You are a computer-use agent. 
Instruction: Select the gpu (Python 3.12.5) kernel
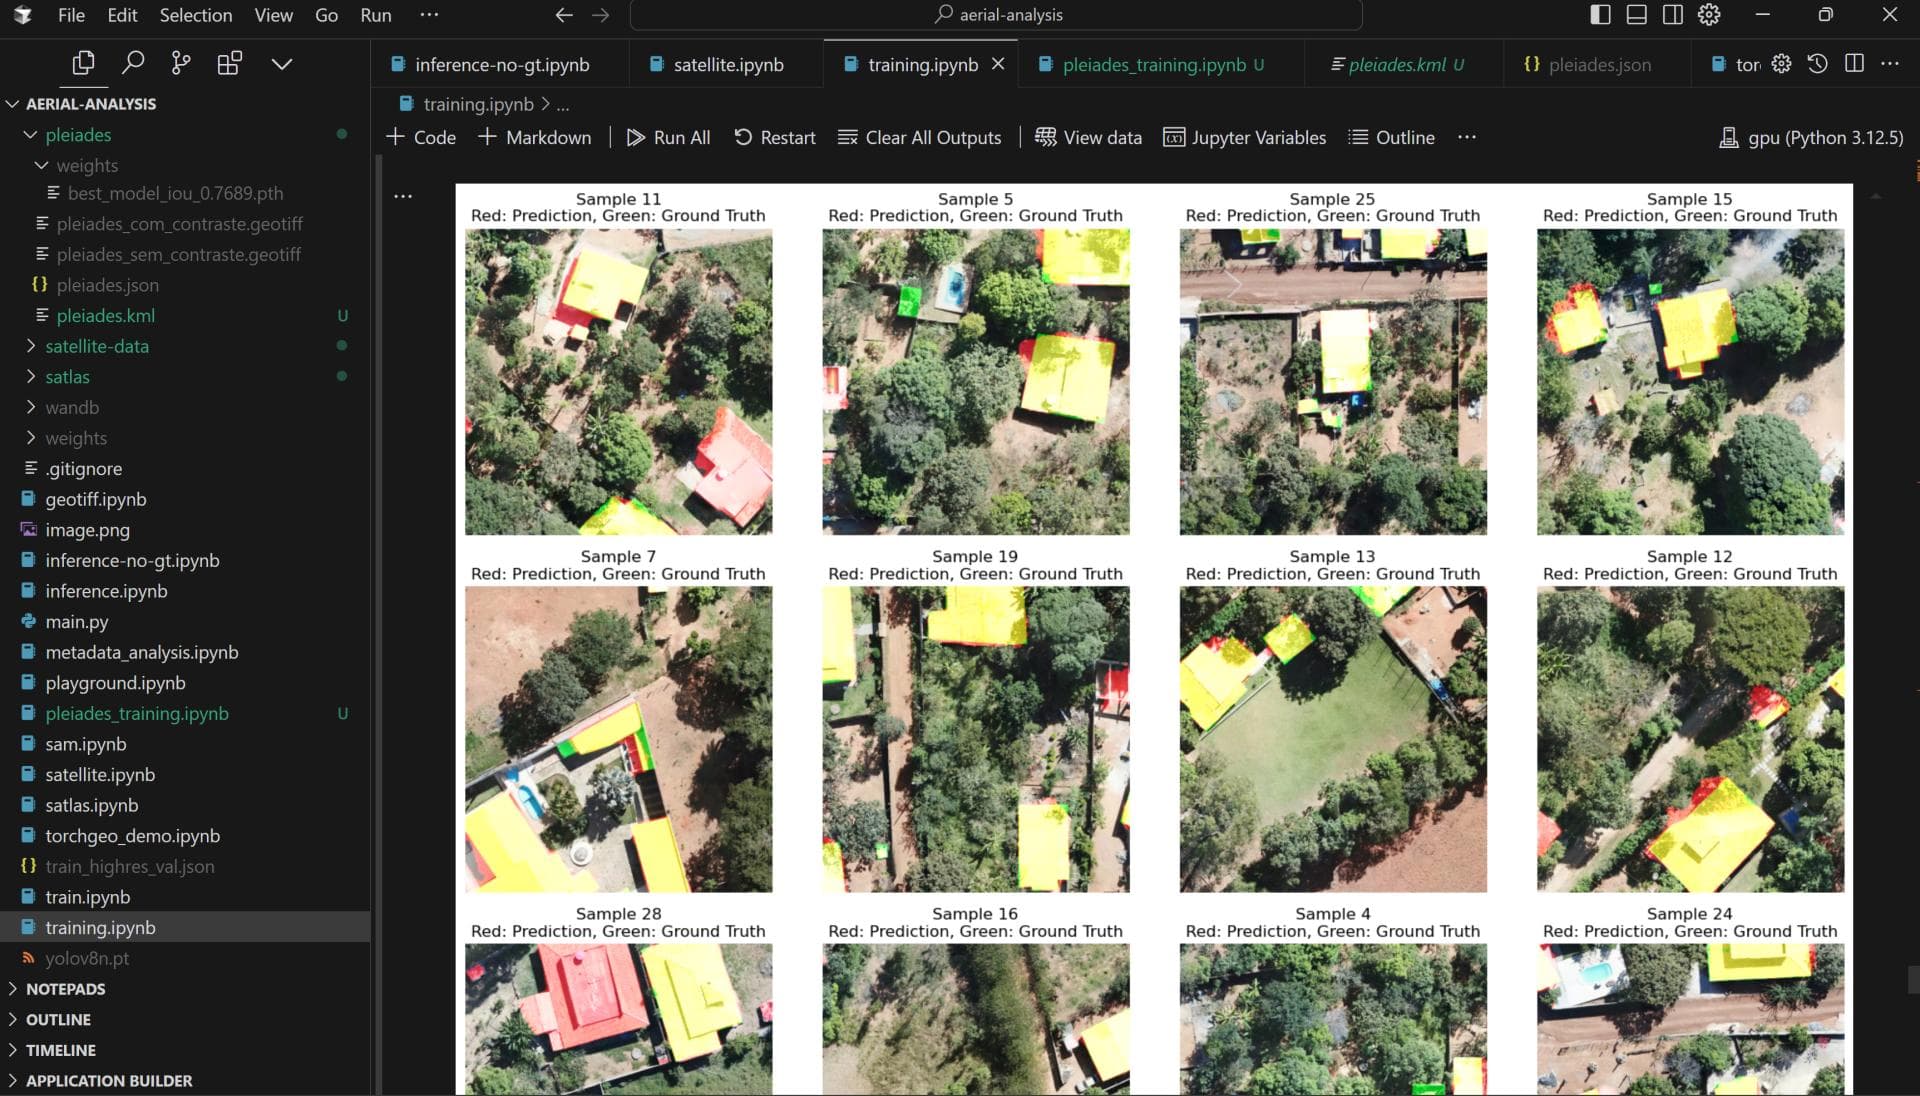1811,138
